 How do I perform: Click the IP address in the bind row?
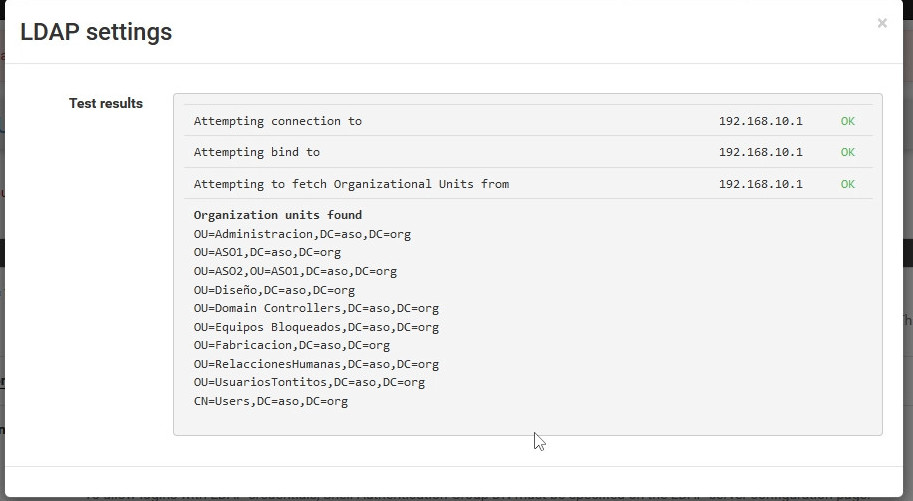point(760,152)
